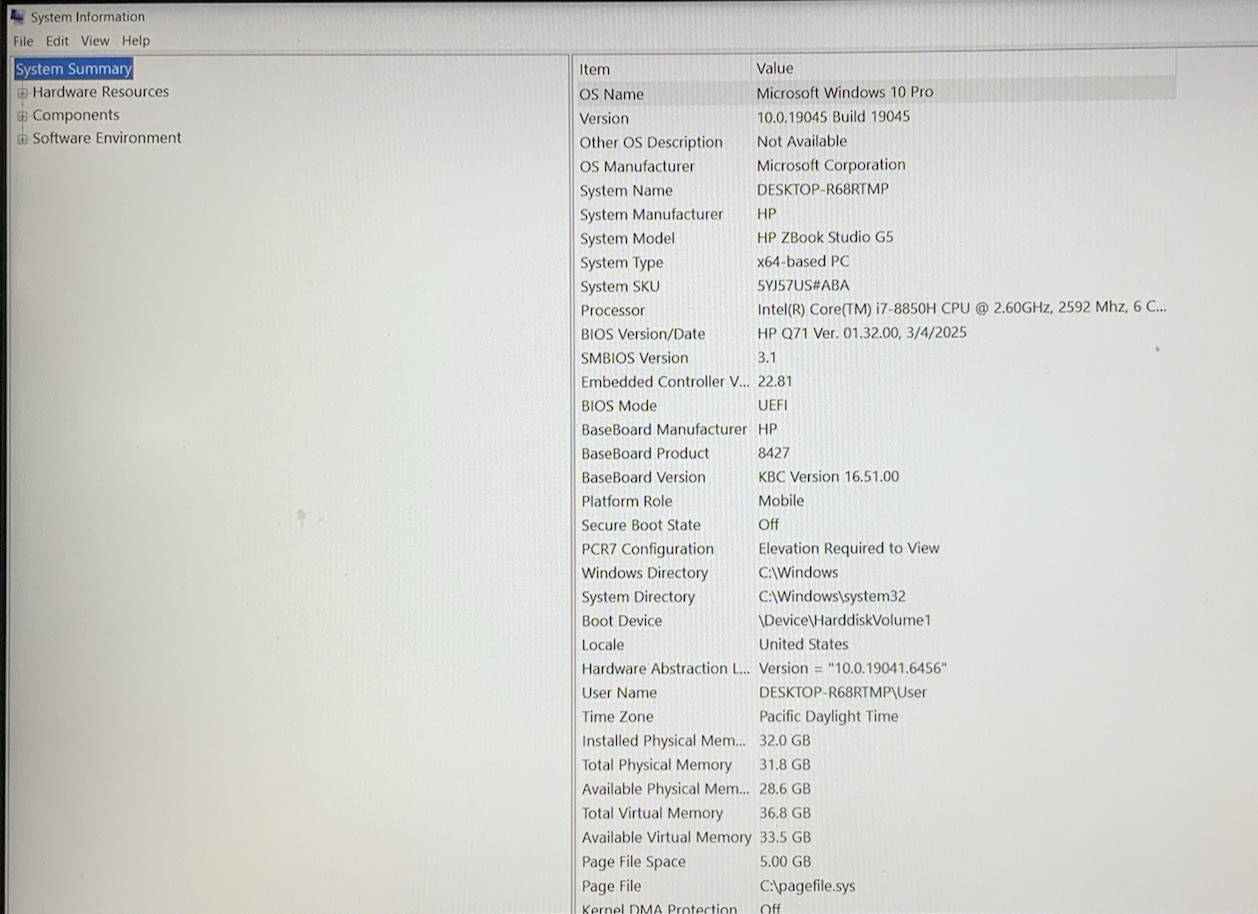This screenshot has width=1258, height=914.
Task: Select the SMBIOS Version row
Action: (875, 358)
